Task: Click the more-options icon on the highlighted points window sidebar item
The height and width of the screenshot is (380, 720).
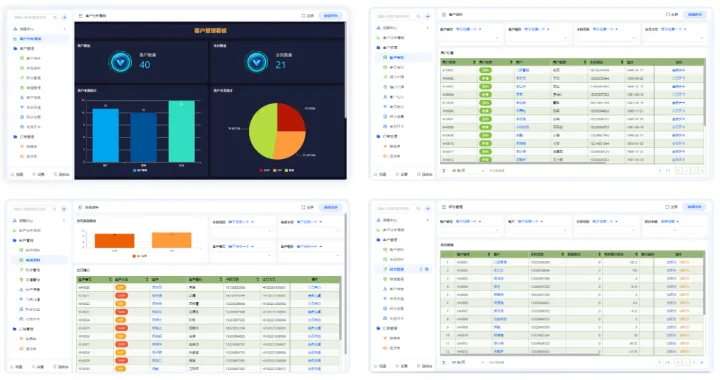Action: [421, 269]
